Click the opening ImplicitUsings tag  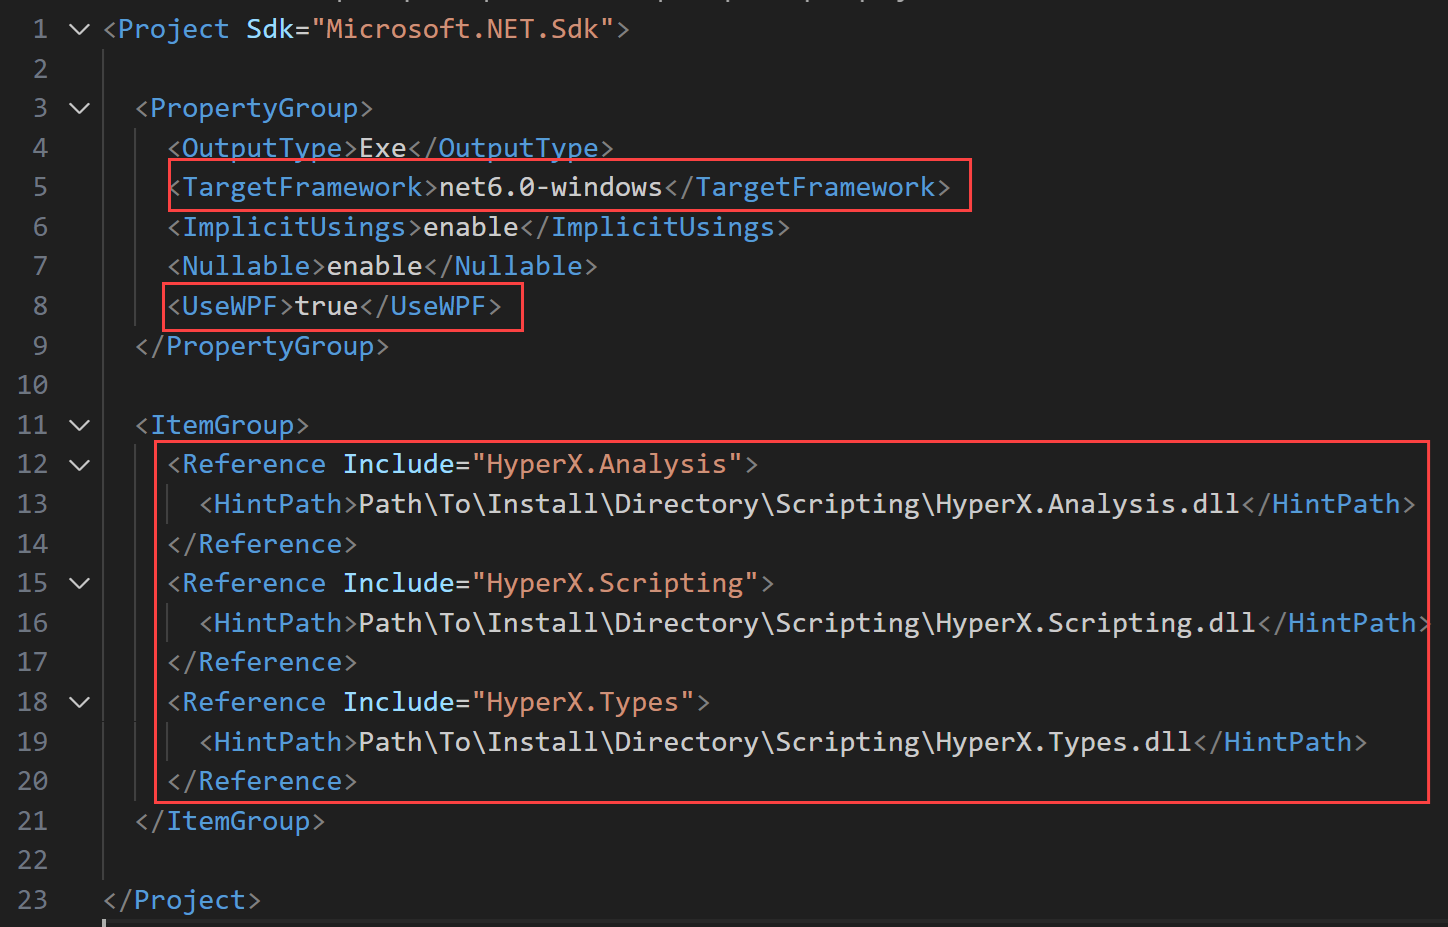295,227
